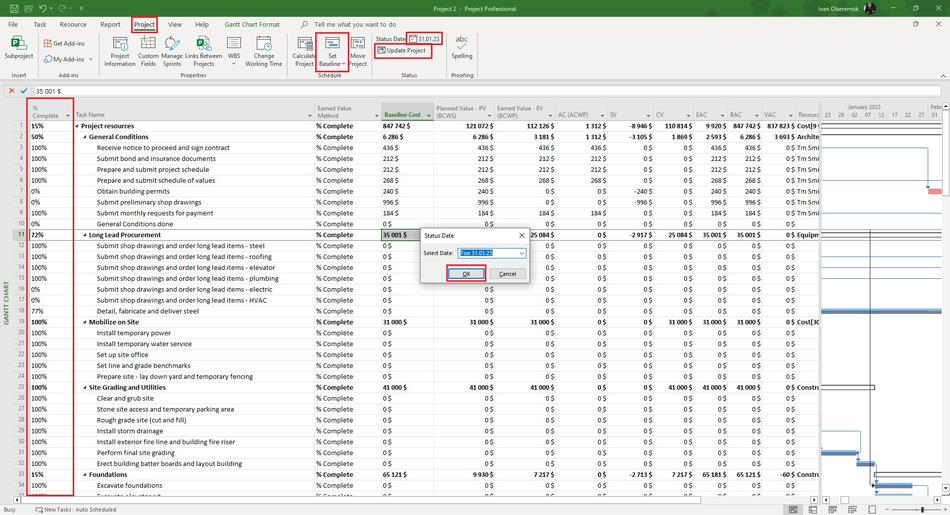This screenshot has height=515, width=950.
Task: Confirm the cell entry with the check icon
Action: pyautogui.click(x=24, y=91)
